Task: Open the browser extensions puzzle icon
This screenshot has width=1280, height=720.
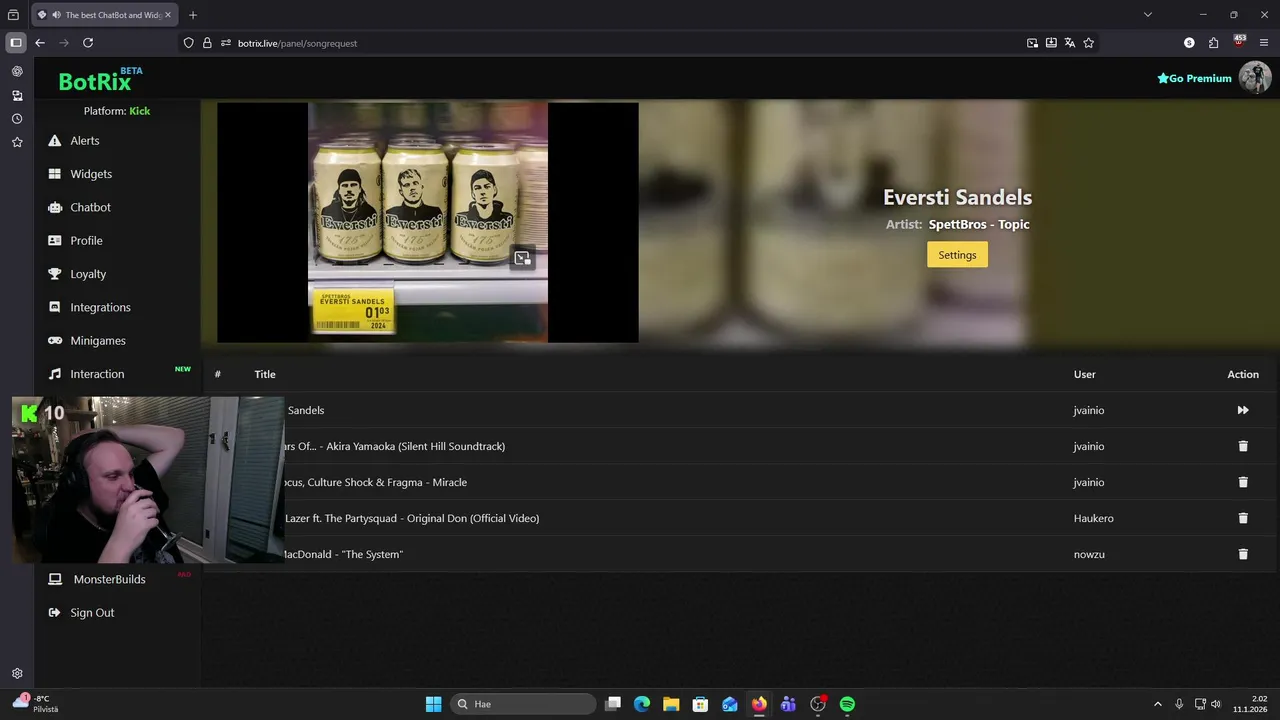Action: coord(1213,43)
